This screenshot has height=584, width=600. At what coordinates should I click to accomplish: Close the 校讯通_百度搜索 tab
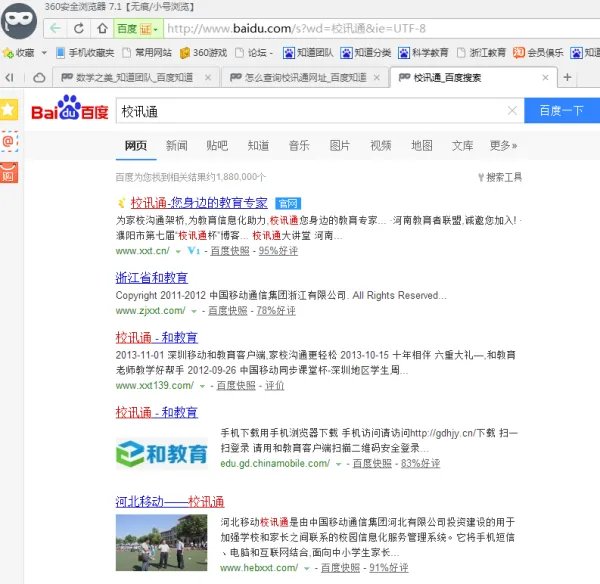546,78
